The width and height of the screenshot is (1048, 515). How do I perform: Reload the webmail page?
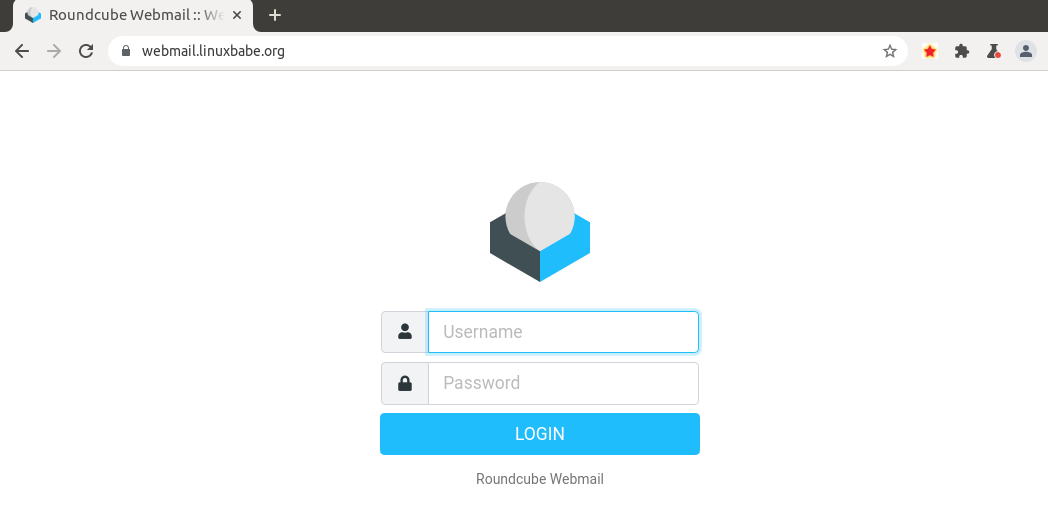tap(86, 51)
